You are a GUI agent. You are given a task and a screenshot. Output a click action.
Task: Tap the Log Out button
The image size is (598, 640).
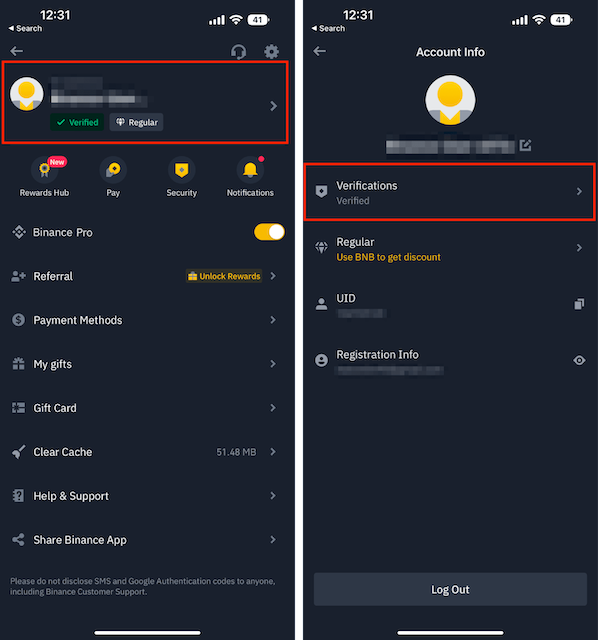pyautogui.click(x=450, y=589)
